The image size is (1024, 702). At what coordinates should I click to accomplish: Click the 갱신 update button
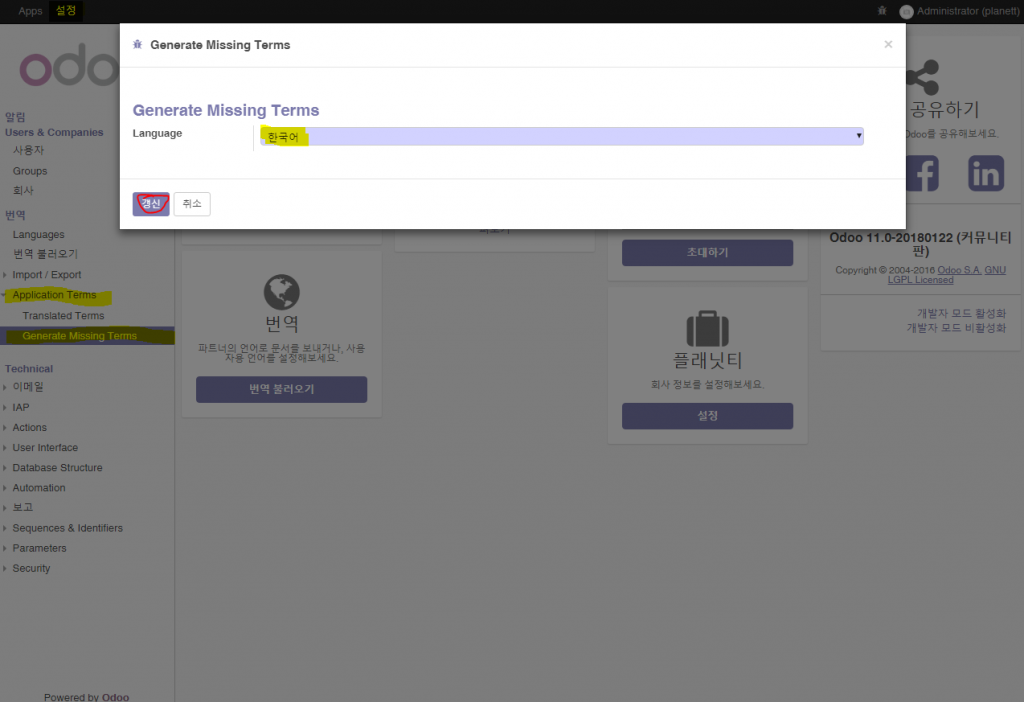[151, 204]
